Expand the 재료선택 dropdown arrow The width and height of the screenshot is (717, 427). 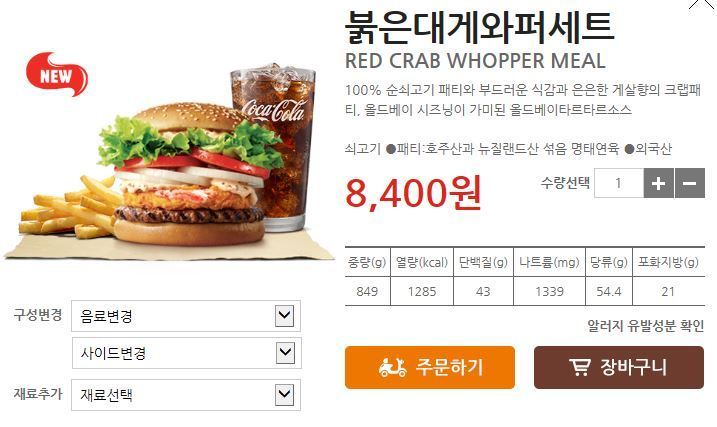284,395
